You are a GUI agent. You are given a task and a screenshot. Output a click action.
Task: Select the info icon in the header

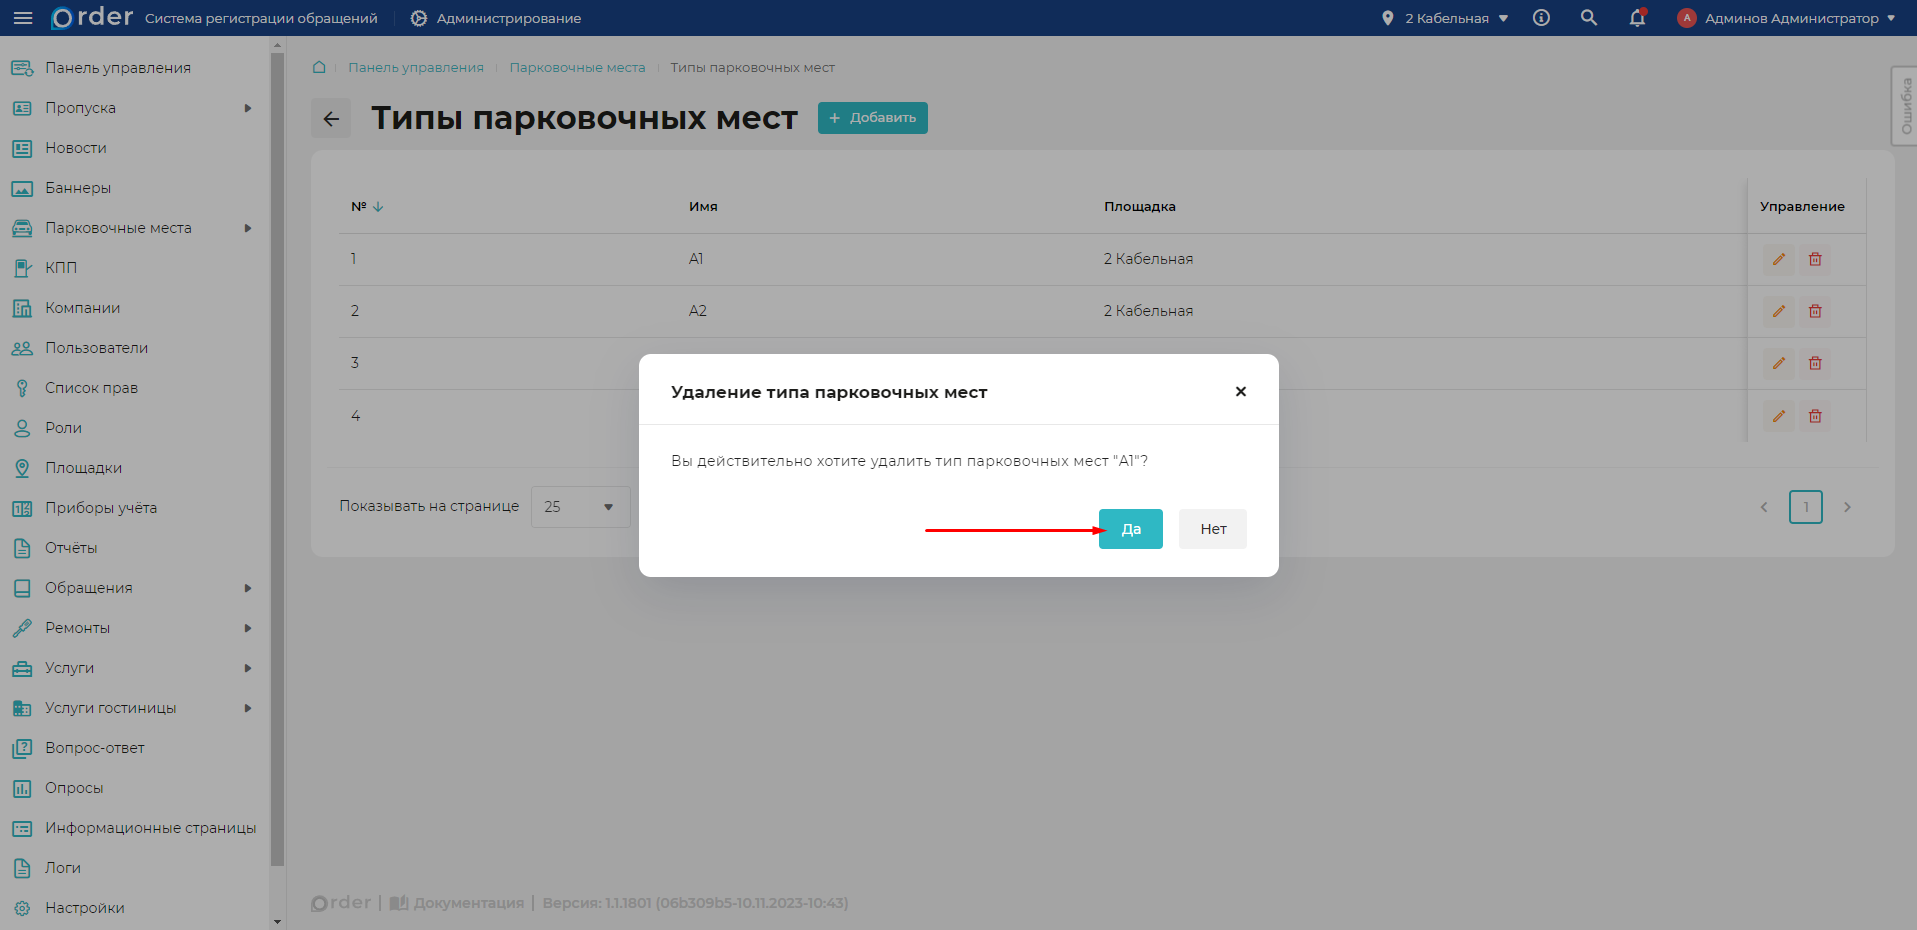pyautogui.click(x=1541, y=18)
